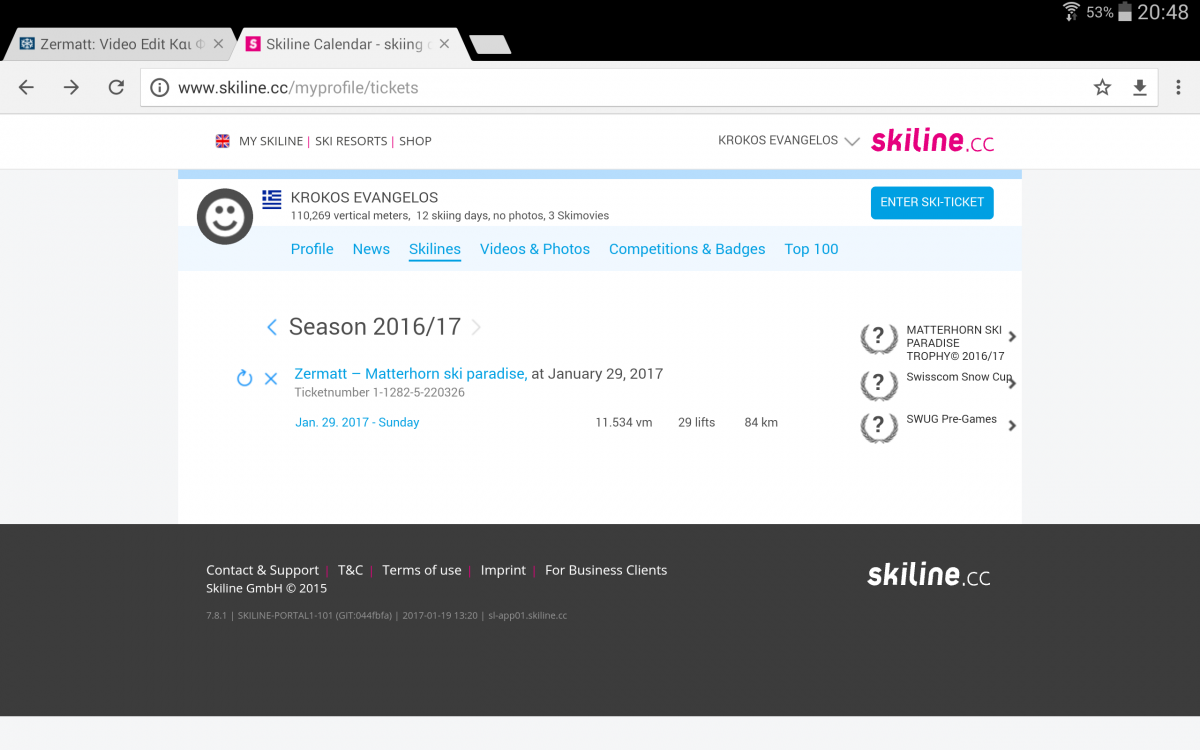Screen dimensions: 1200x750
Task: Open the Chrome three-dot menu
Action: pyautogui.click(x=1179, y=87)
